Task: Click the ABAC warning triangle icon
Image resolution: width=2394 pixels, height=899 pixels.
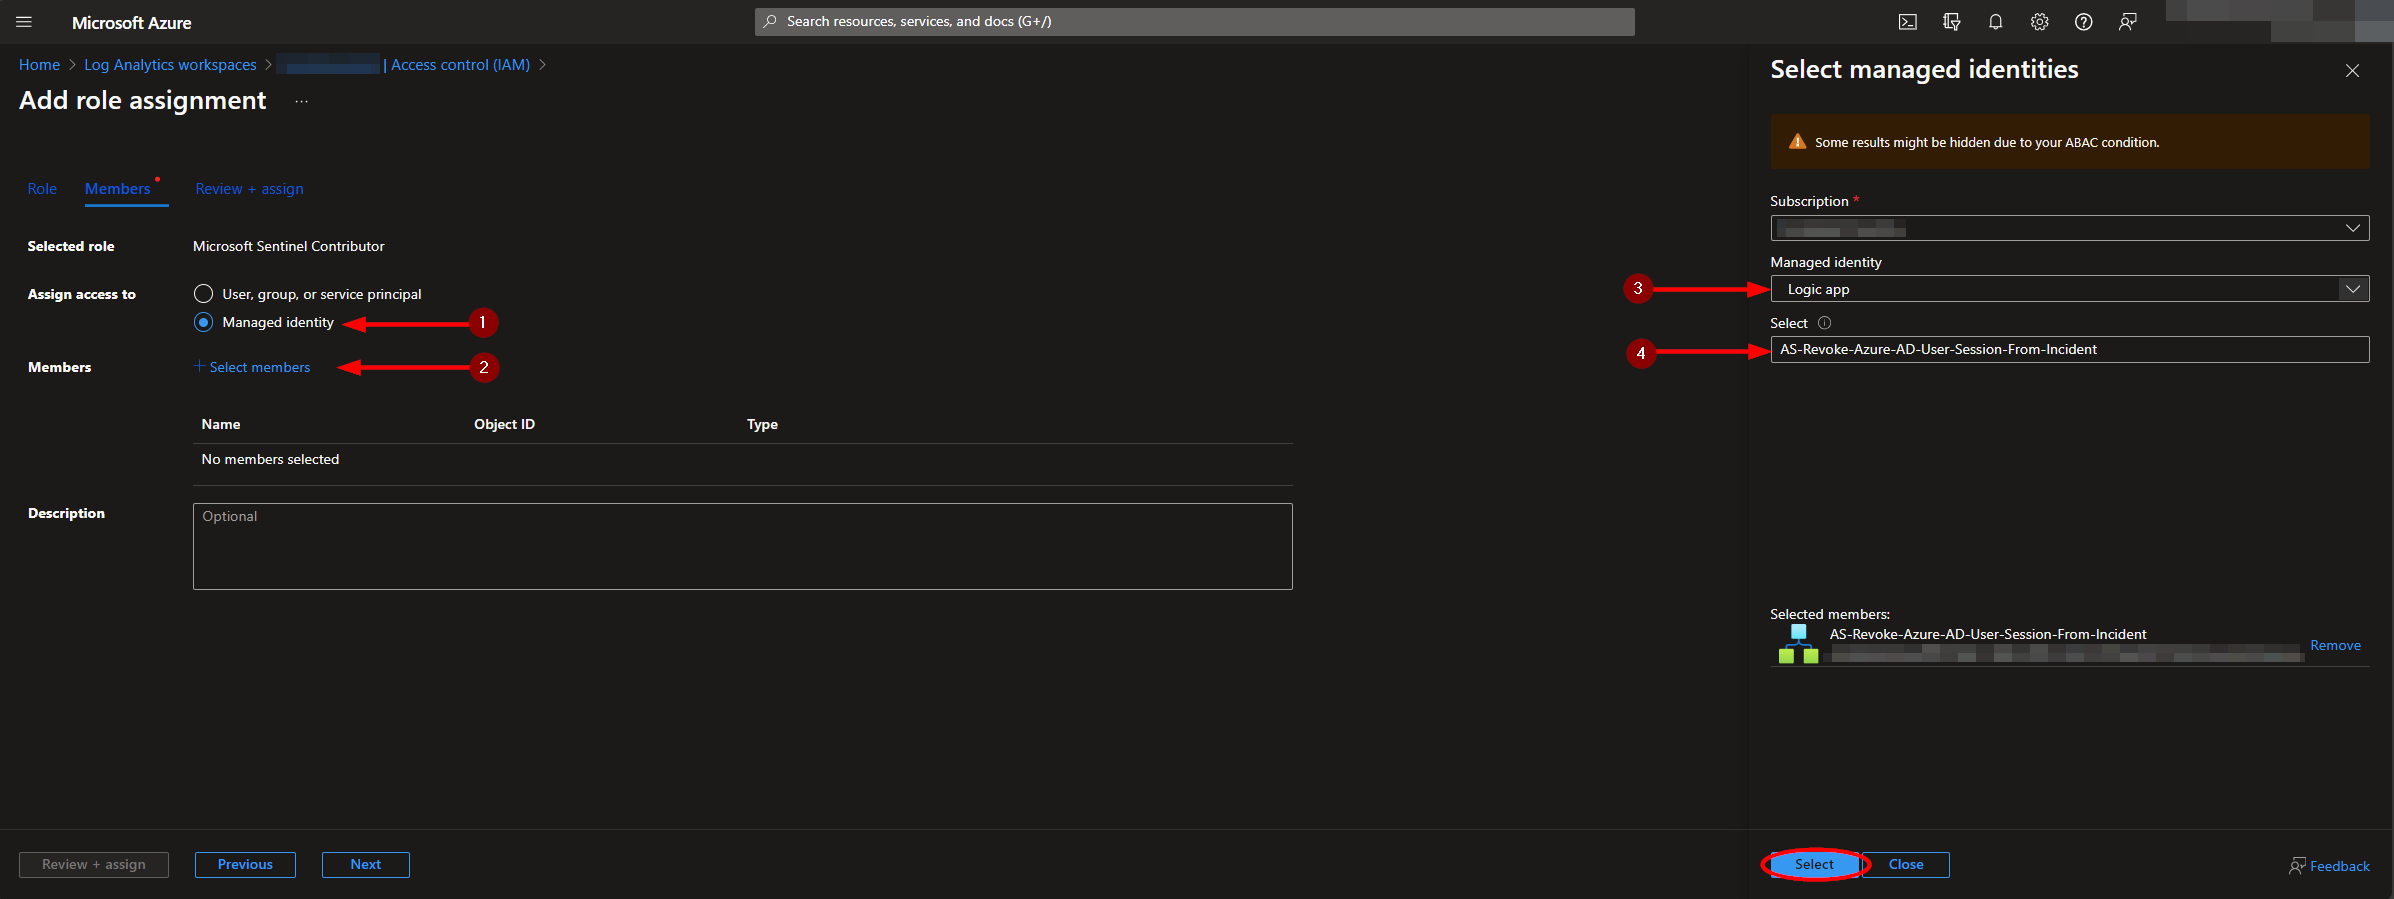Action: (x=1797, y=141)
